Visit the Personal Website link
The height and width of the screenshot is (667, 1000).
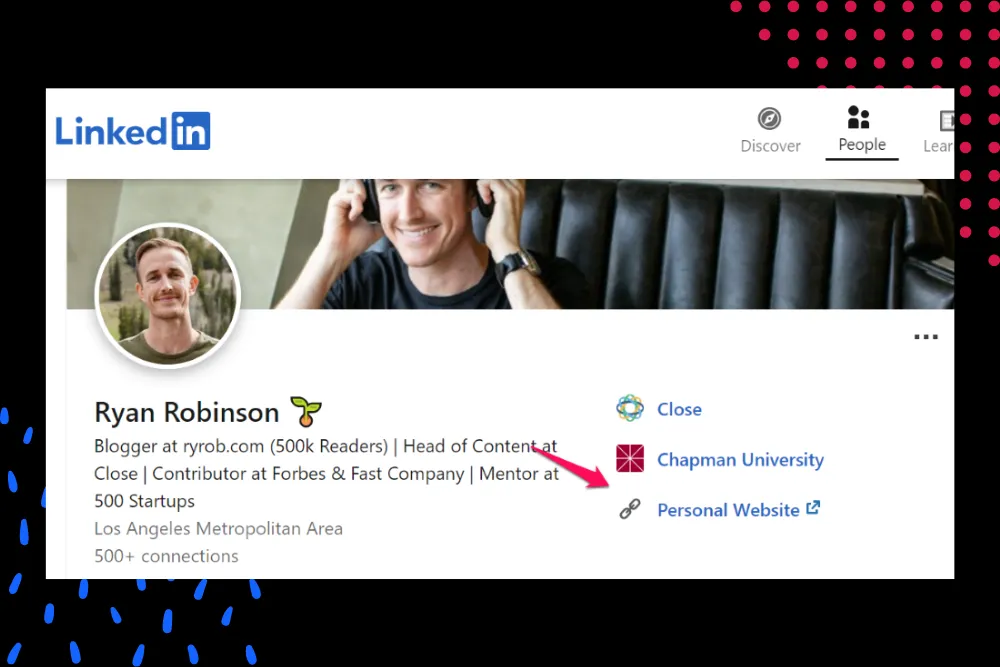tap(728, 510)
